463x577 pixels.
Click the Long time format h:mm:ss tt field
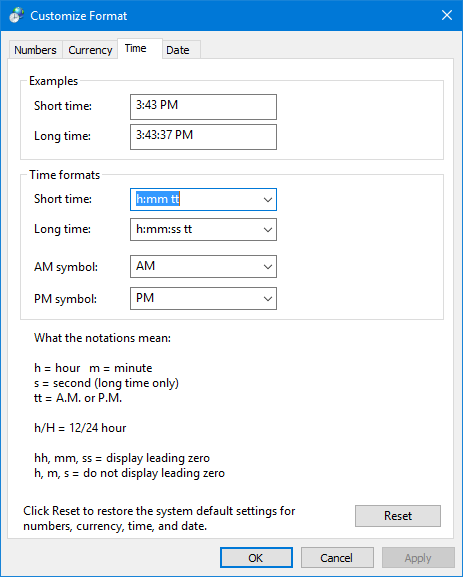[195, 230]
